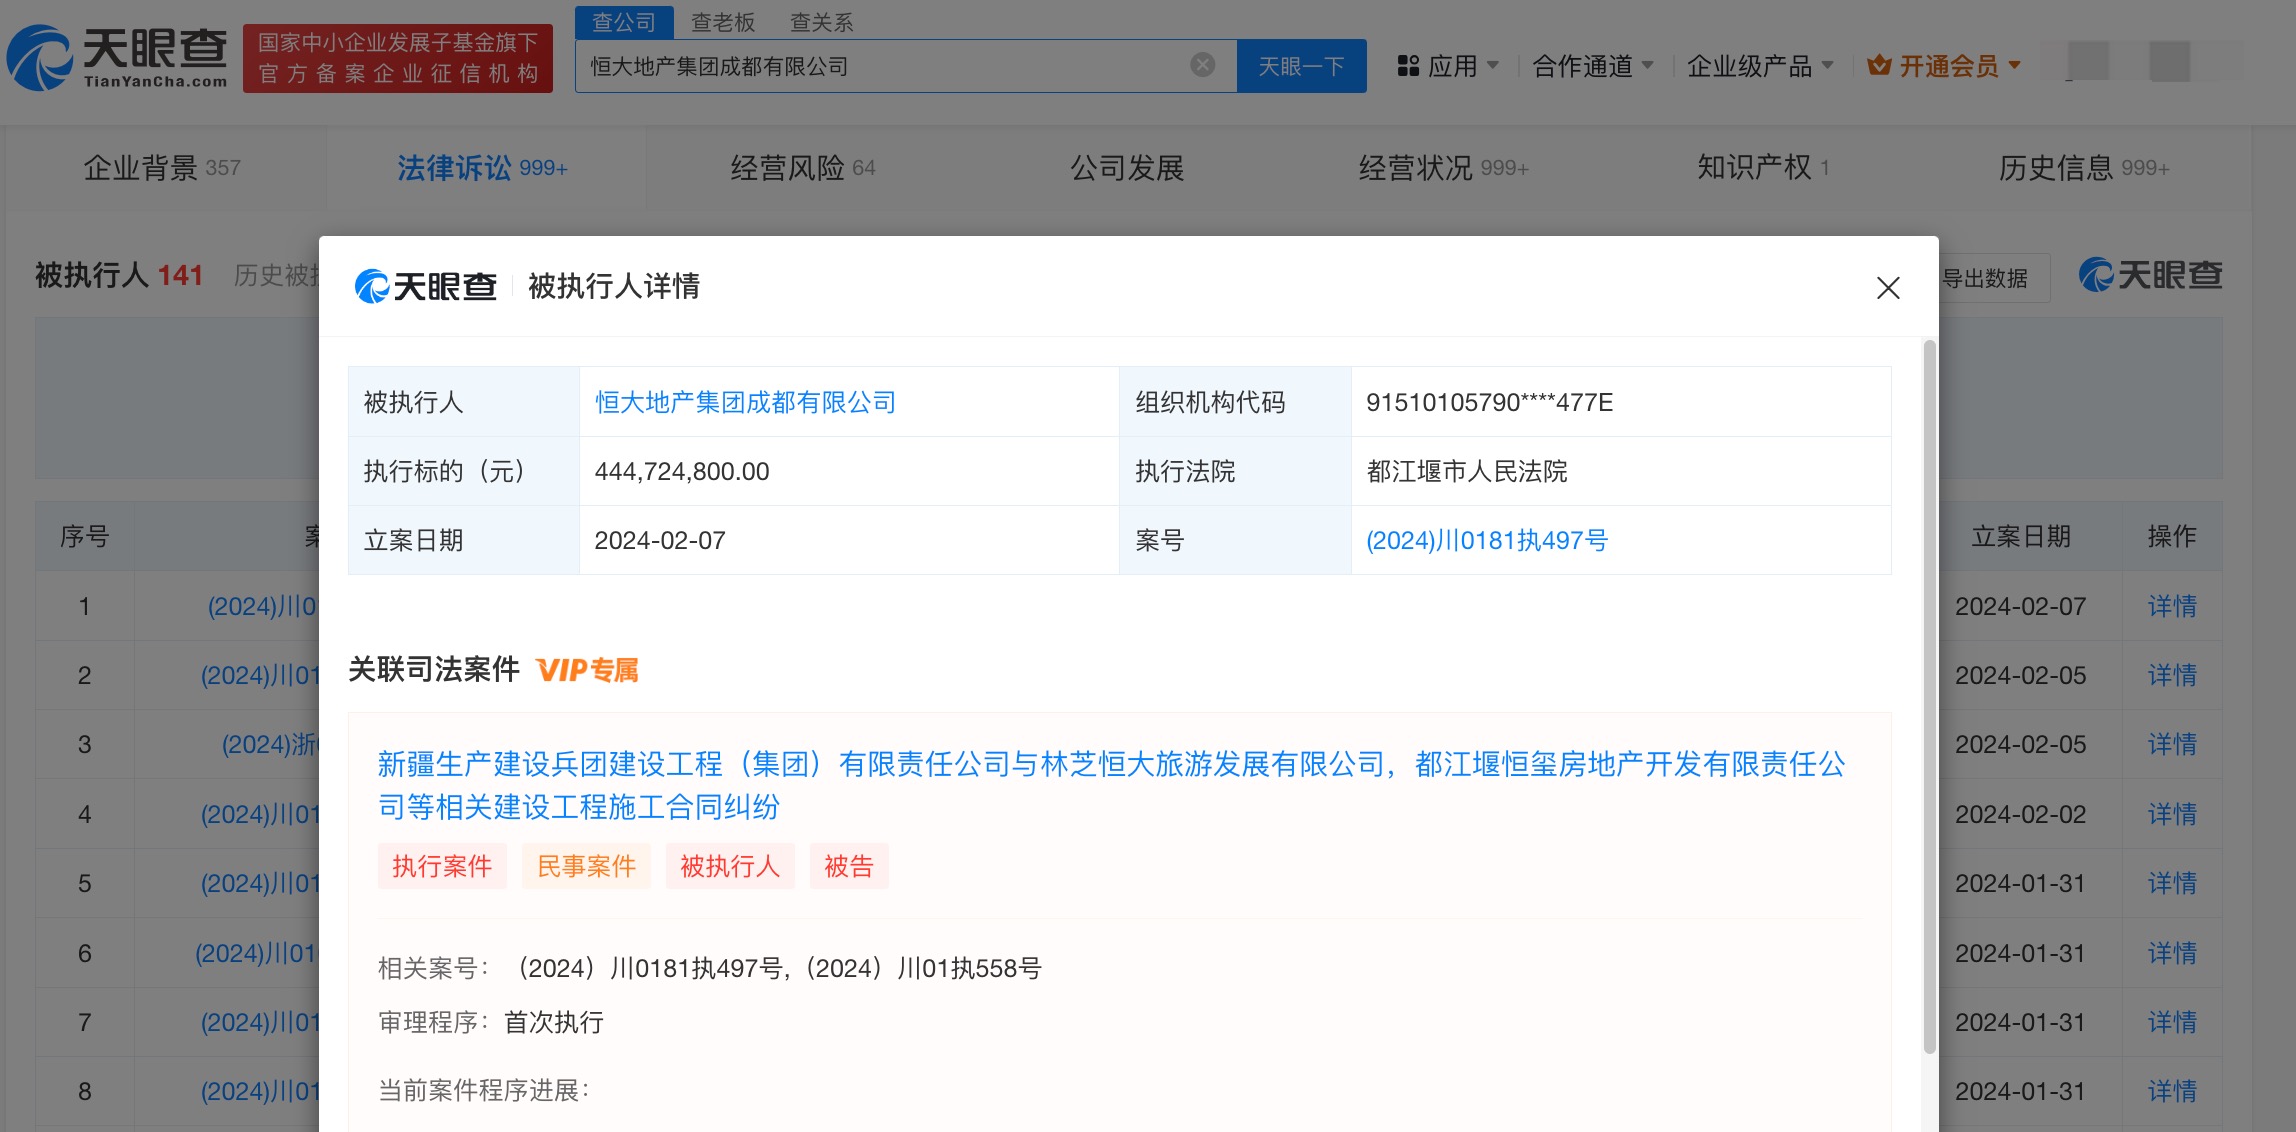Click the 天眼查 watermark logo near export

(x=2150, y=275)
